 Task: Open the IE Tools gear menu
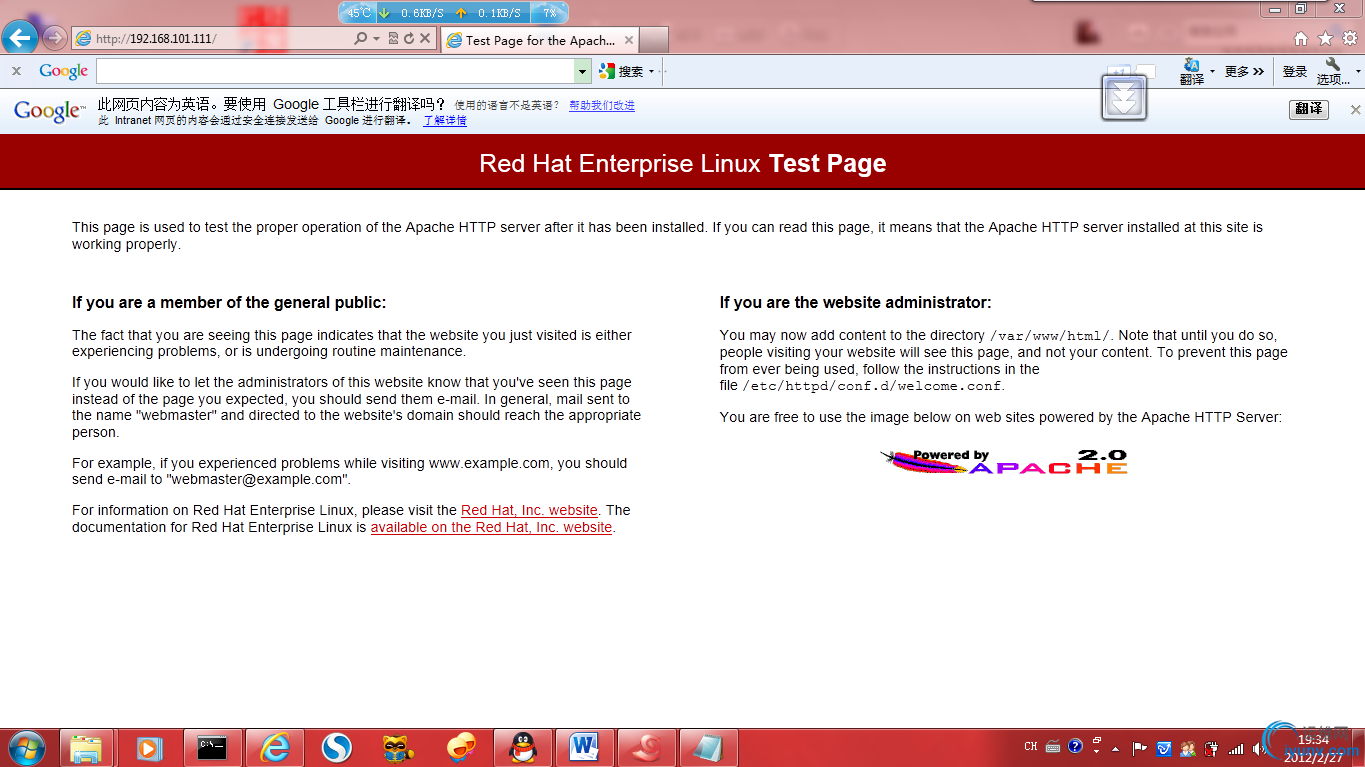1349,38
